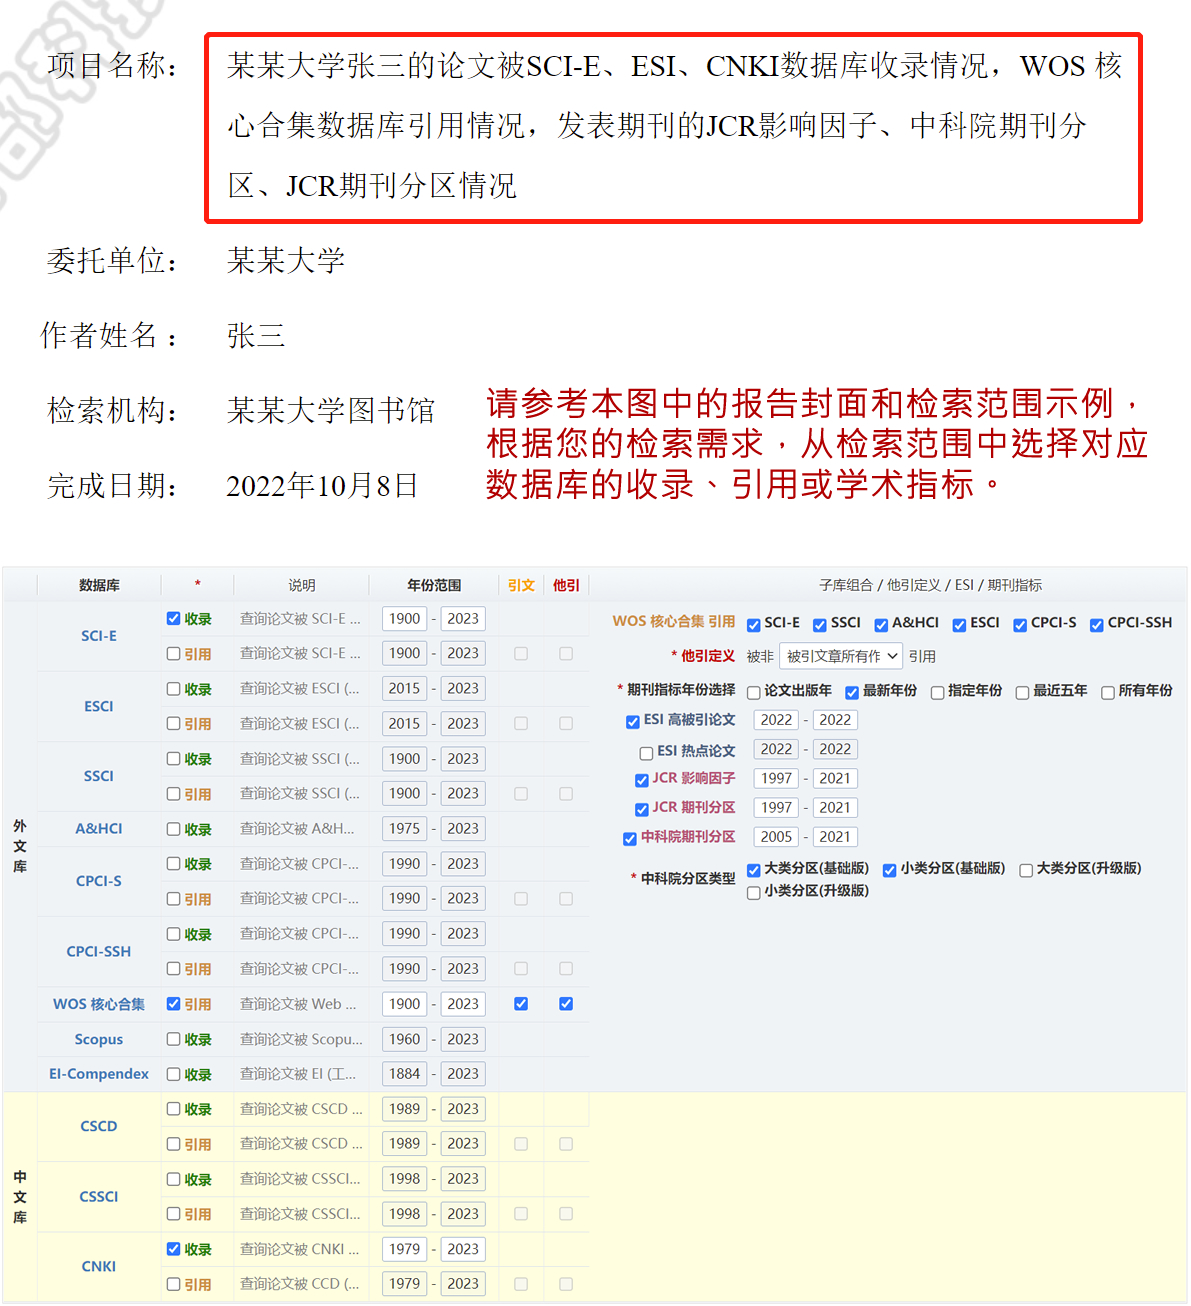Enable the ESI 热点论文 checkbox

click(646, 753)
